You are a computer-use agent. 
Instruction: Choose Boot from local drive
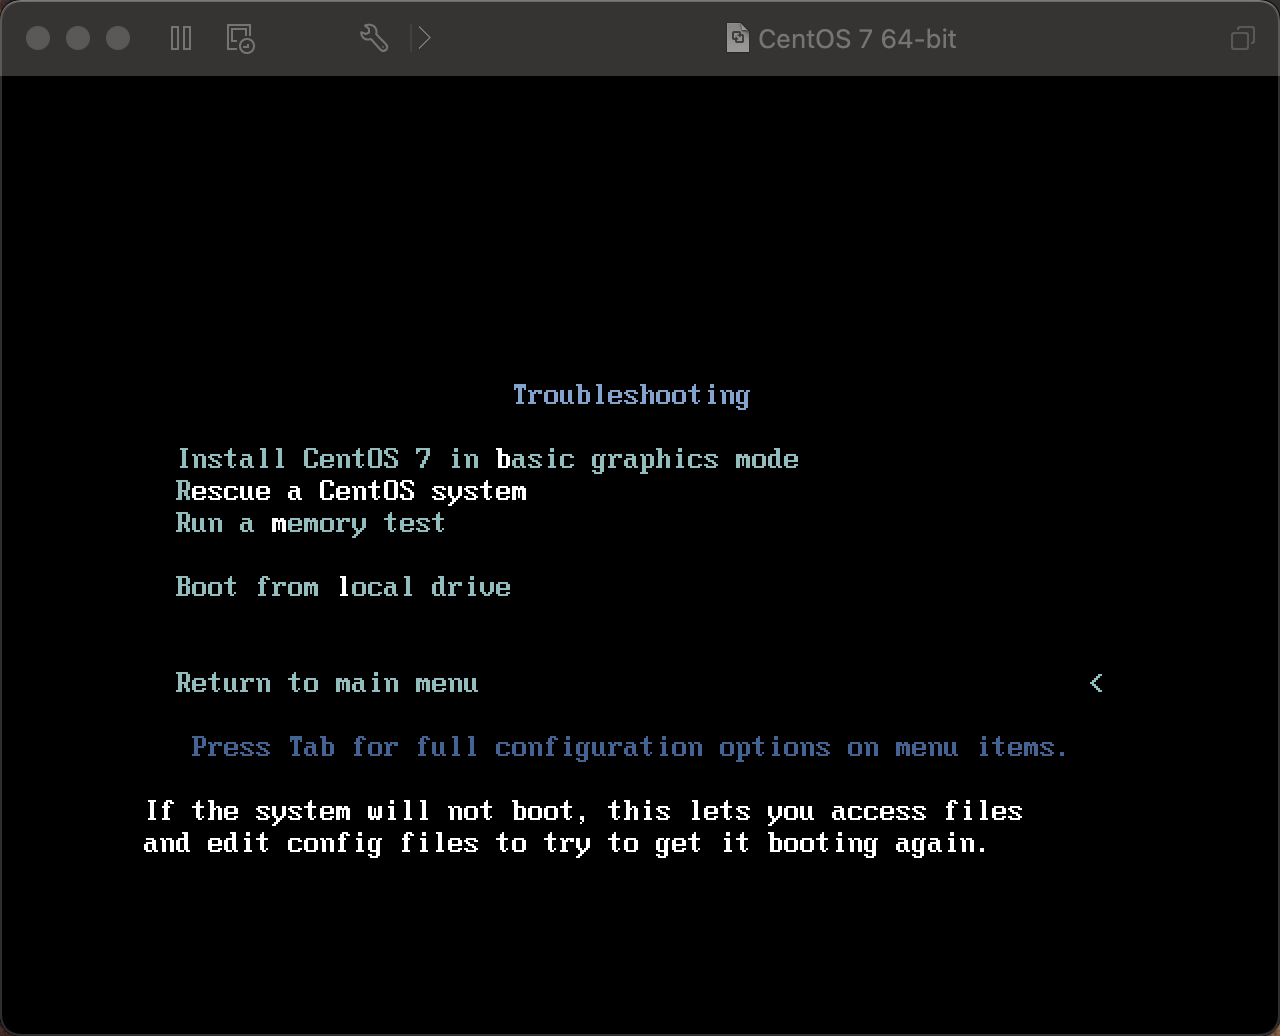point(343,587)
